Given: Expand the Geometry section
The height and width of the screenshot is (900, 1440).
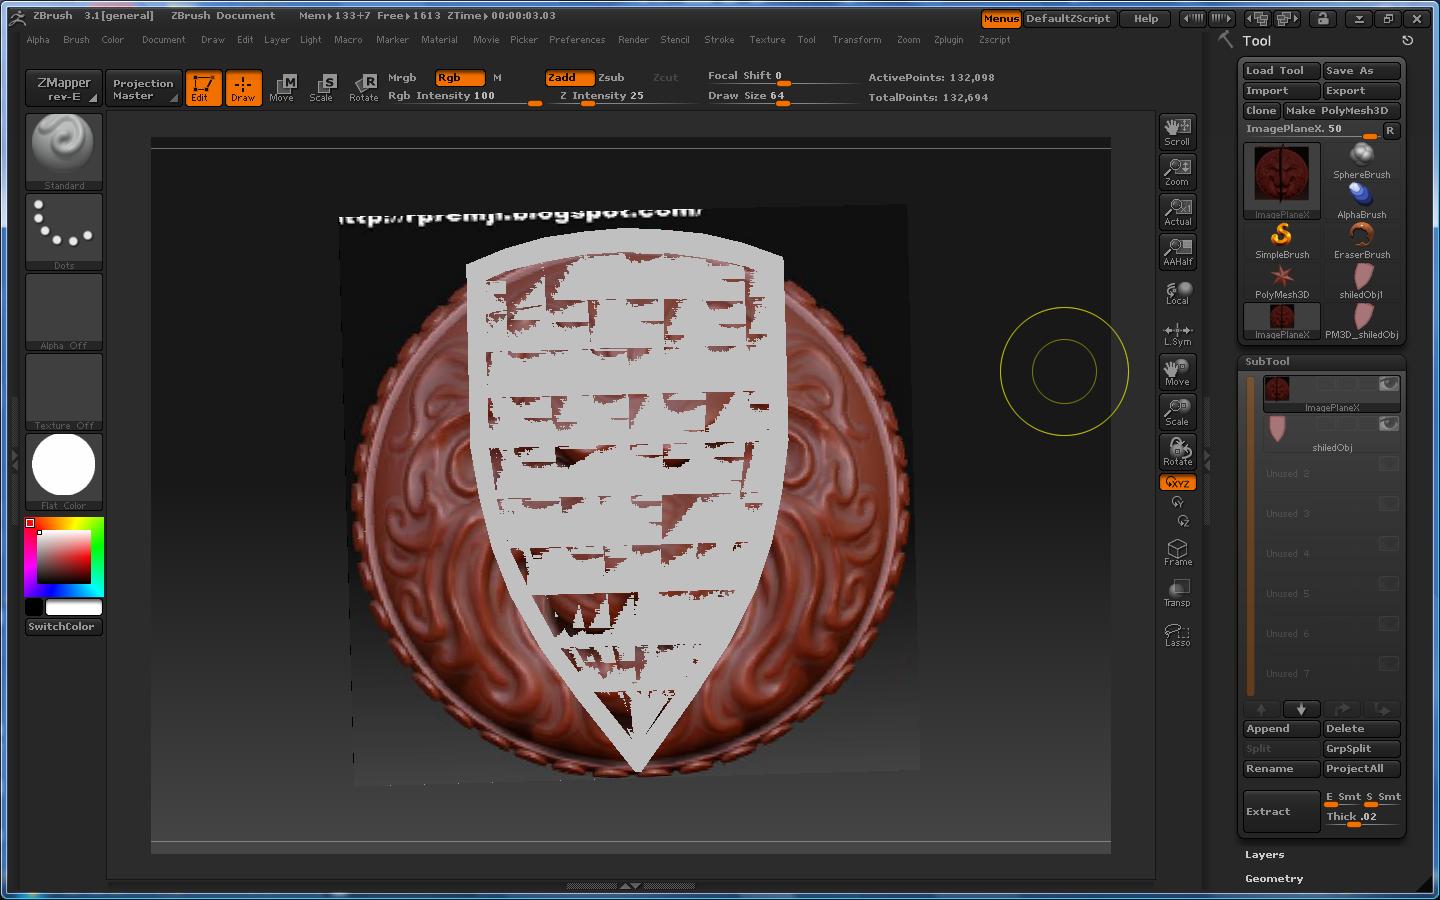Looking at the screenshot, I should click(1273, 878).
